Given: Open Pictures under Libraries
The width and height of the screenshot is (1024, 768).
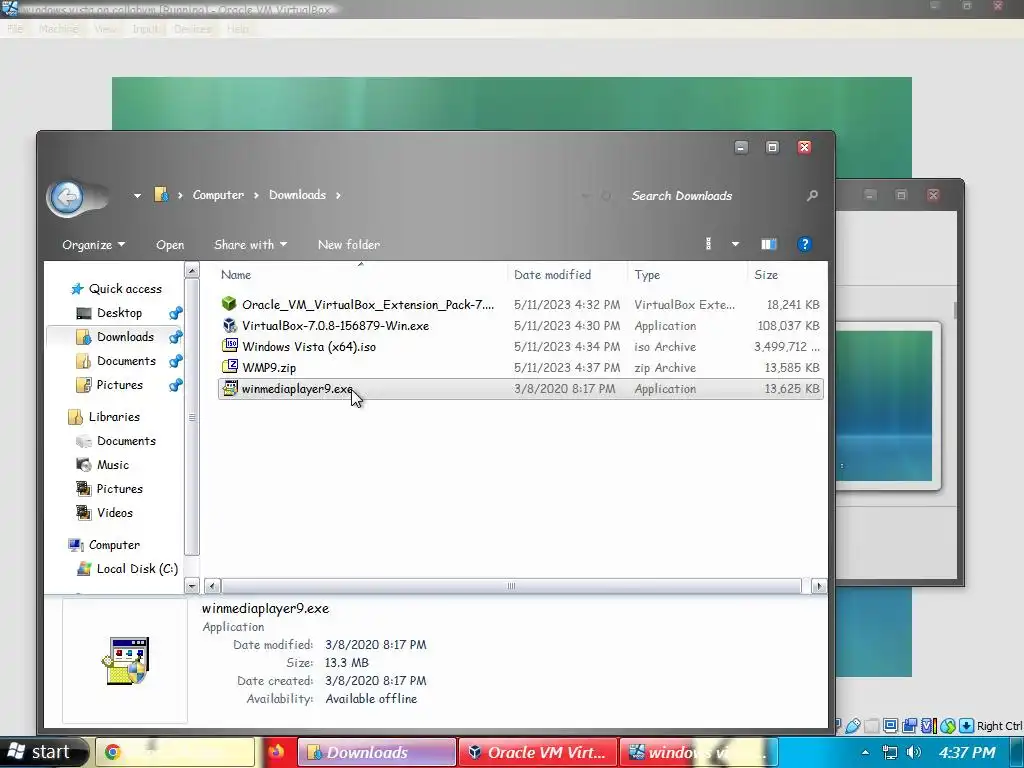Looking at the screenshot, I should click(120, 489).
